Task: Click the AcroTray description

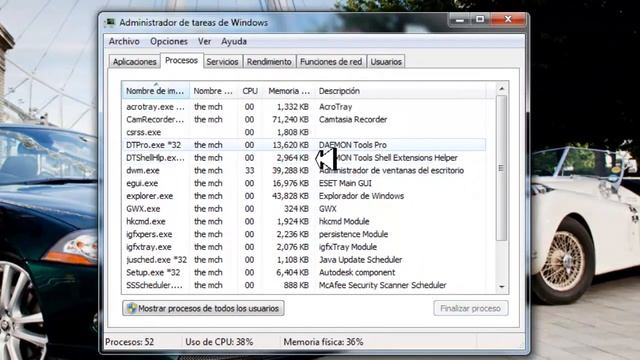Action: click(x=335, y=107)
